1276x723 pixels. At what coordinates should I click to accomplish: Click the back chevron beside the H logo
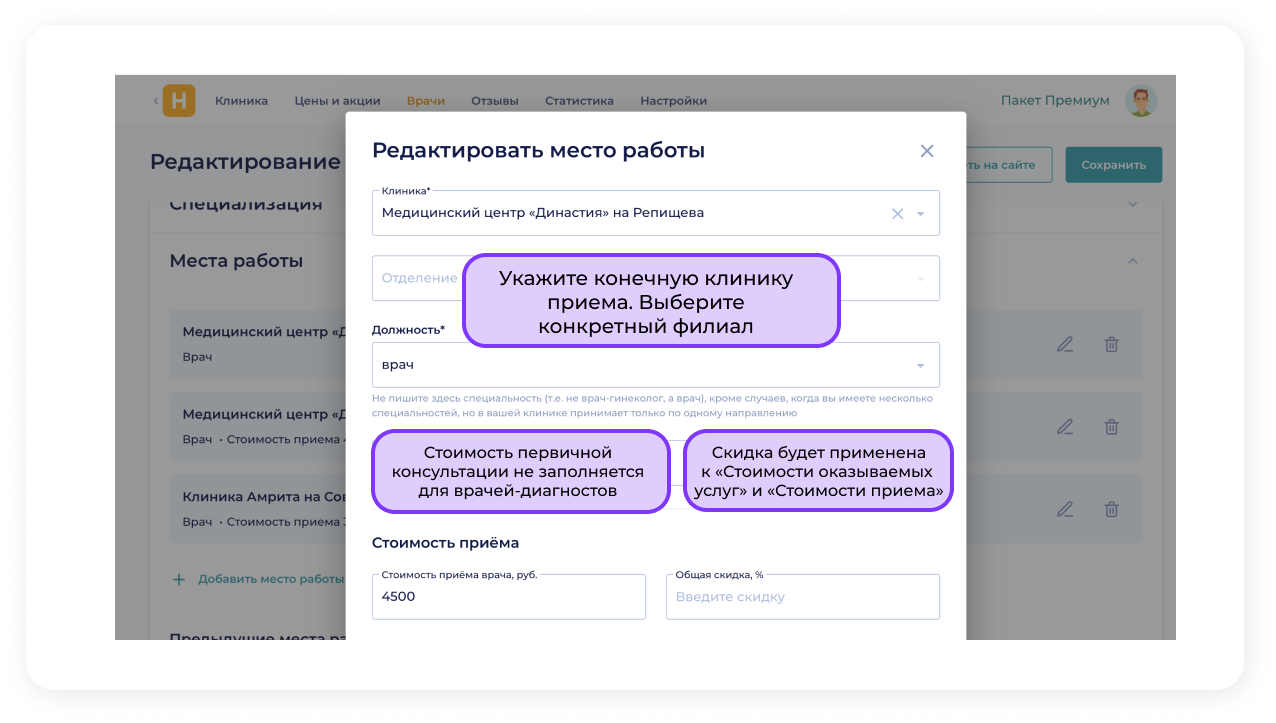click(x=156, y=101)
